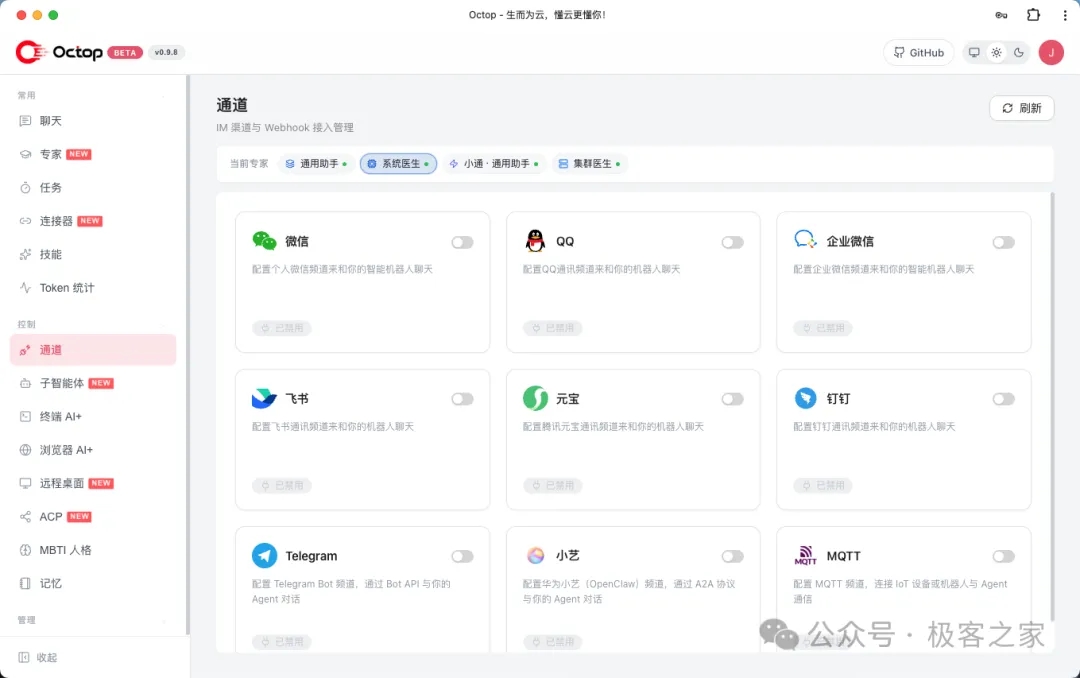Click the ACP share icon
This screenshot has width=1080, height=678.
click(25, 517)
